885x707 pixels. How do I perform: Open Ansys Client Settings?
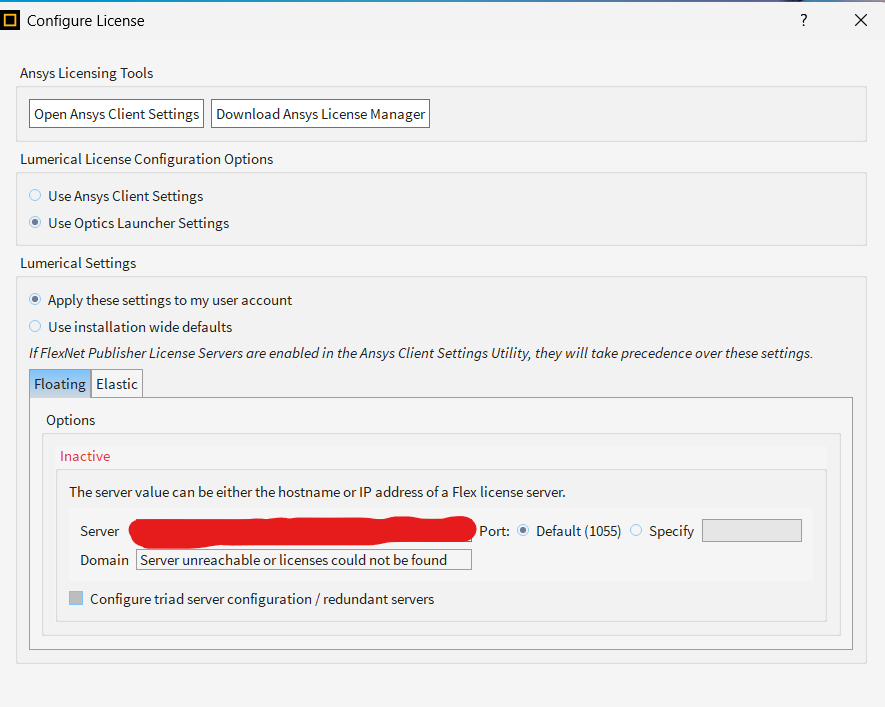(116, 114)
